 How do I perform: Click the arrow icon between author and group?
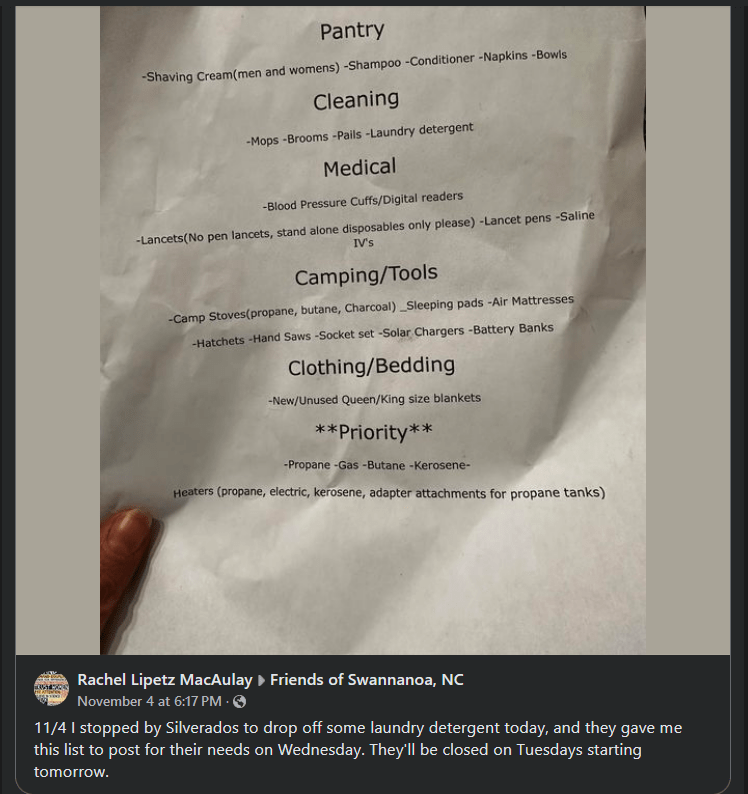click(262, 681)
